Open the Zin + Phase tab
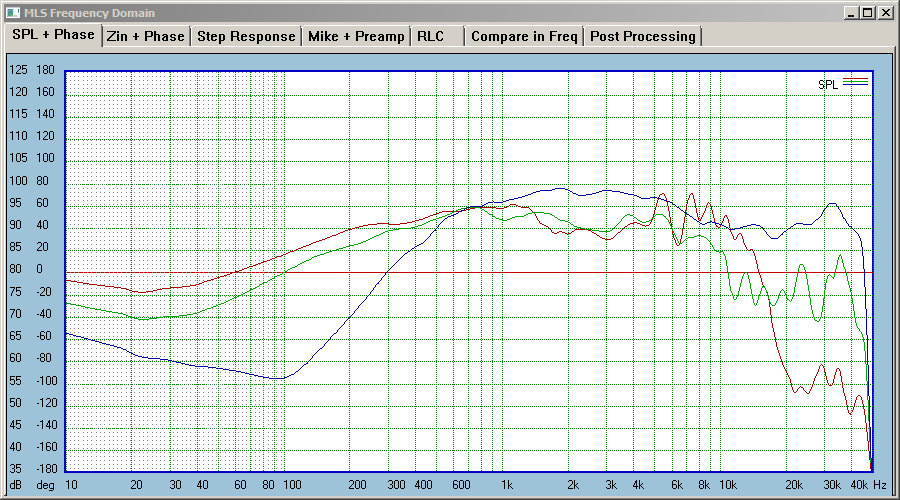900x500 pixels. (x=146, y=36)
